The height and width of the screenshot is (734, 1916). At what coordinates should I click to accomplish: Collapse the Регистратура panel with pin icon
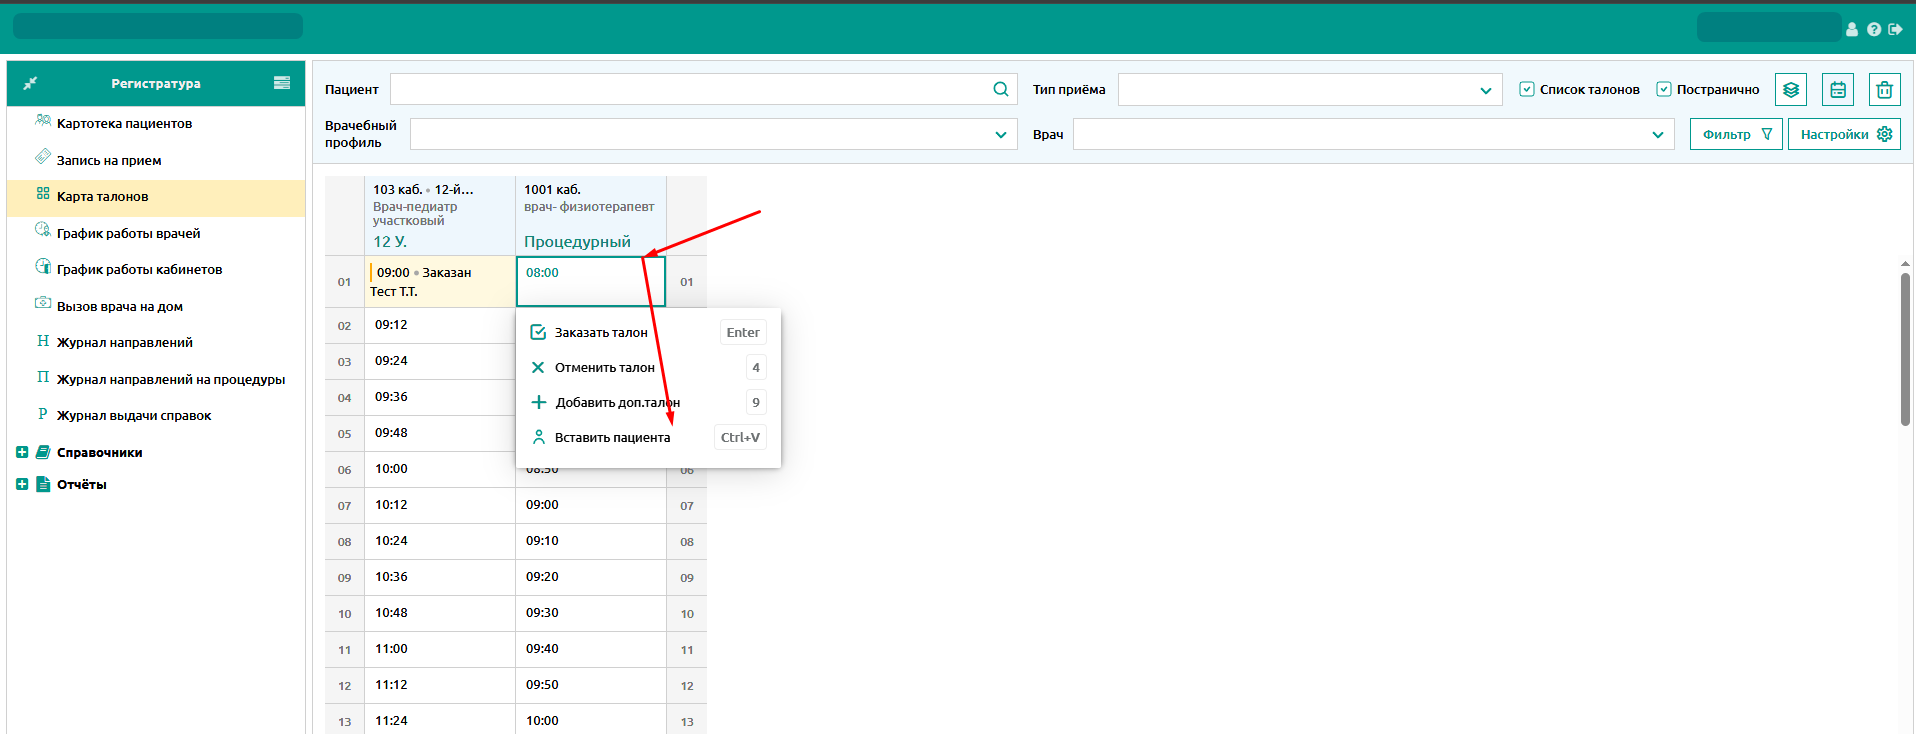(30, 83)
